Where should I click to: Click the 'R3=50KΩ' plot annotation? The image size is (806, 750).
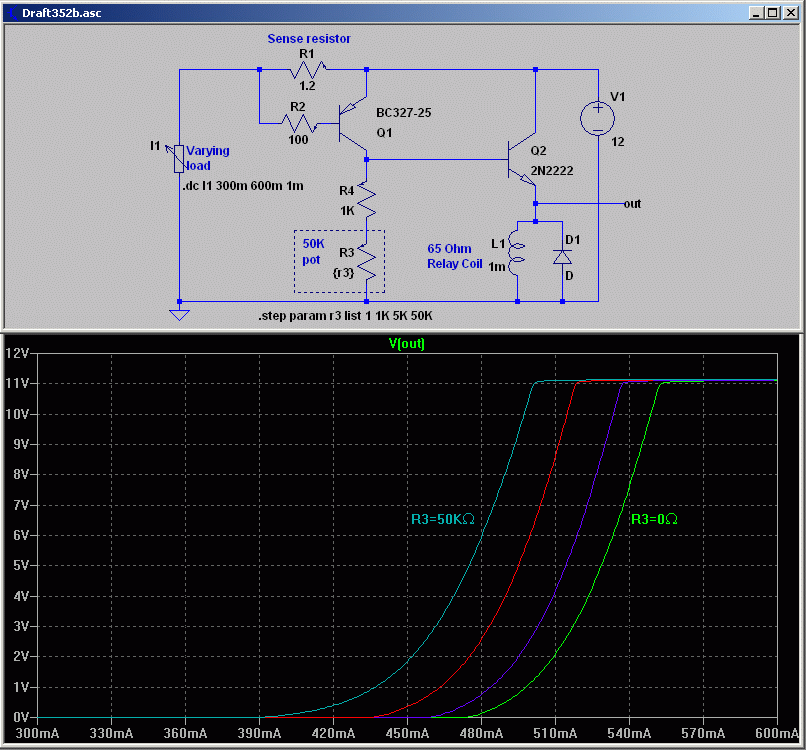443,519
